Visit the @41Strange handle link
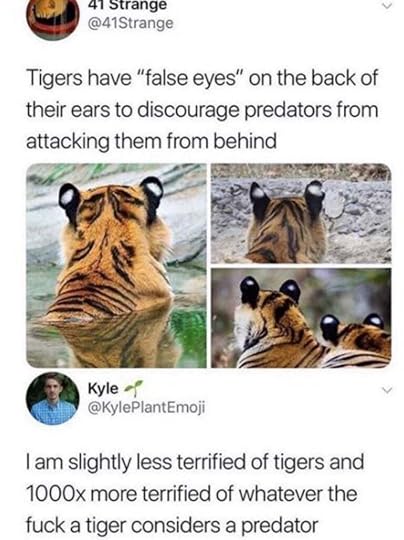This screenshot has width=404, height=540. click(131, 23)
